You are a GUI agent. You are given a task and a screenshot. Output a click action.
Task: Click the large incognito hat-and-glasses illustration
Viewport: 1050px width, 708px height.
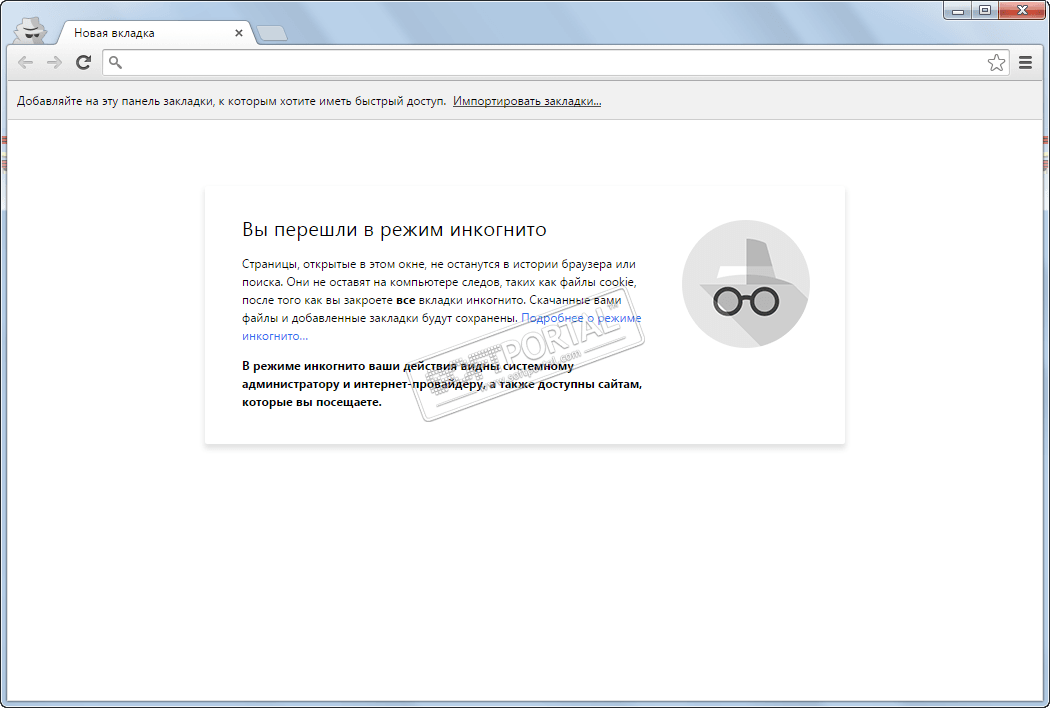(745, 284)
